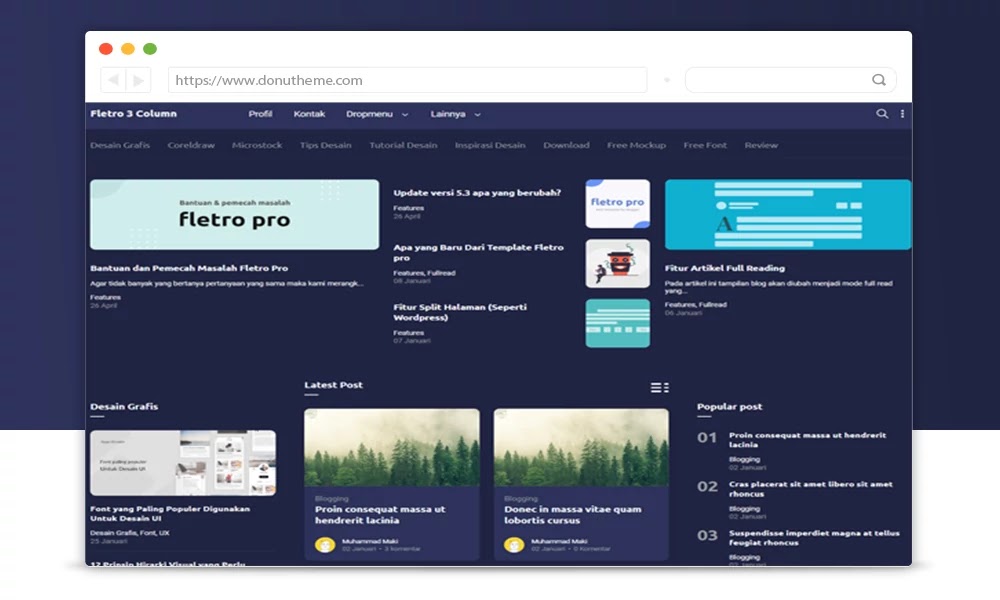Focus the URL bar with donutheme.com
Image resolution: width=1000 pixels, height=600 pixels.
pyautogui.click(x=408, y=80)
